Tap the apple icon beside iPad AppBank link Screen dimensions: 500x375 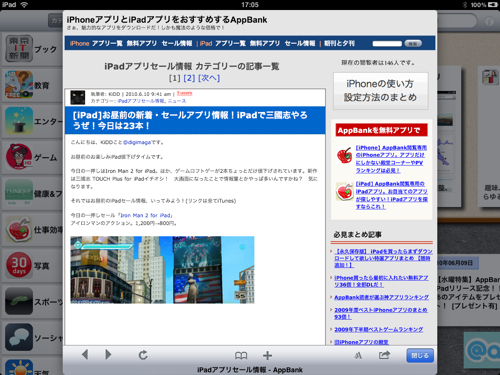click(x=344, y=192)
